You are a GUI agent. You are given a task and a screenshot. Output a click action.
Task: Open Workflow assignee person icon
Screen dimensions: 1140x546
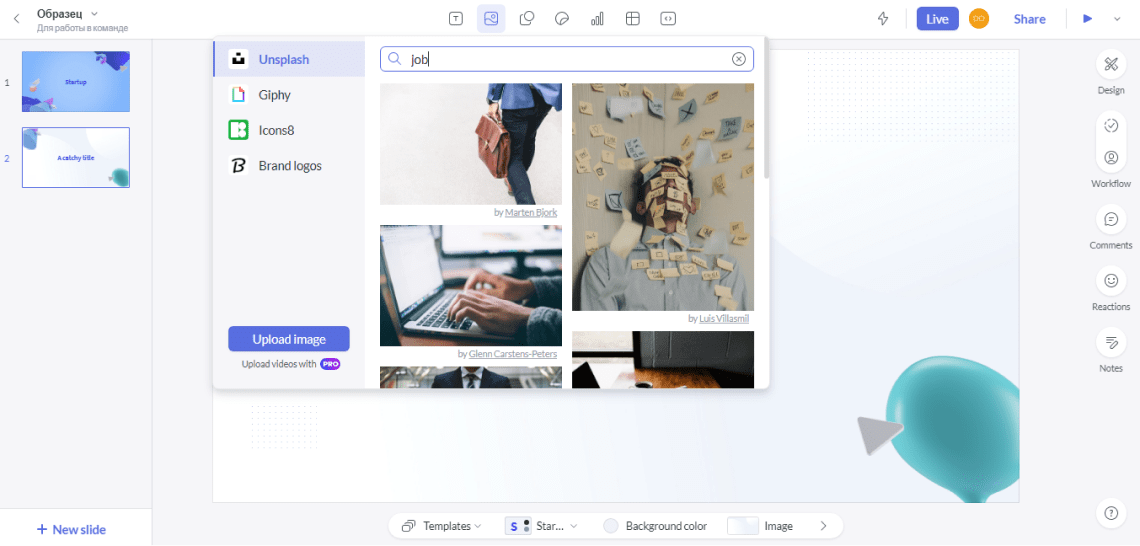coord(1110,157)
